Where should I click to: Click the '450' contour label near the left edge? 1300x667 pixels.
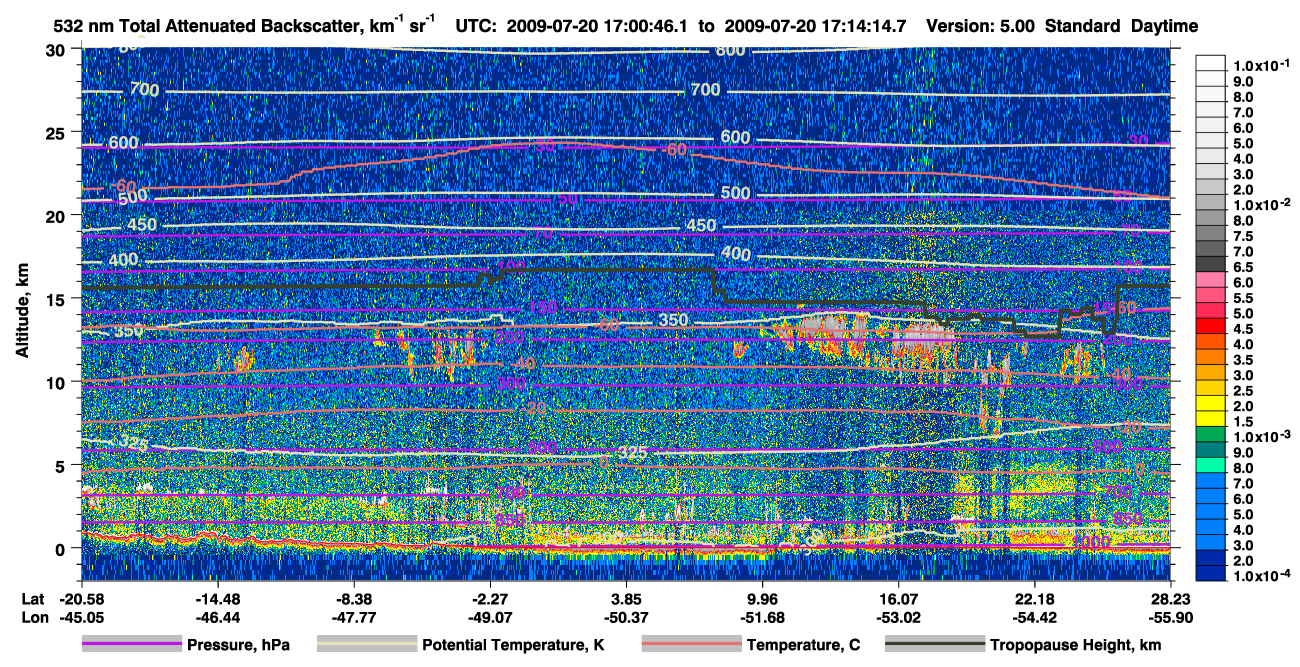point(141,225)
